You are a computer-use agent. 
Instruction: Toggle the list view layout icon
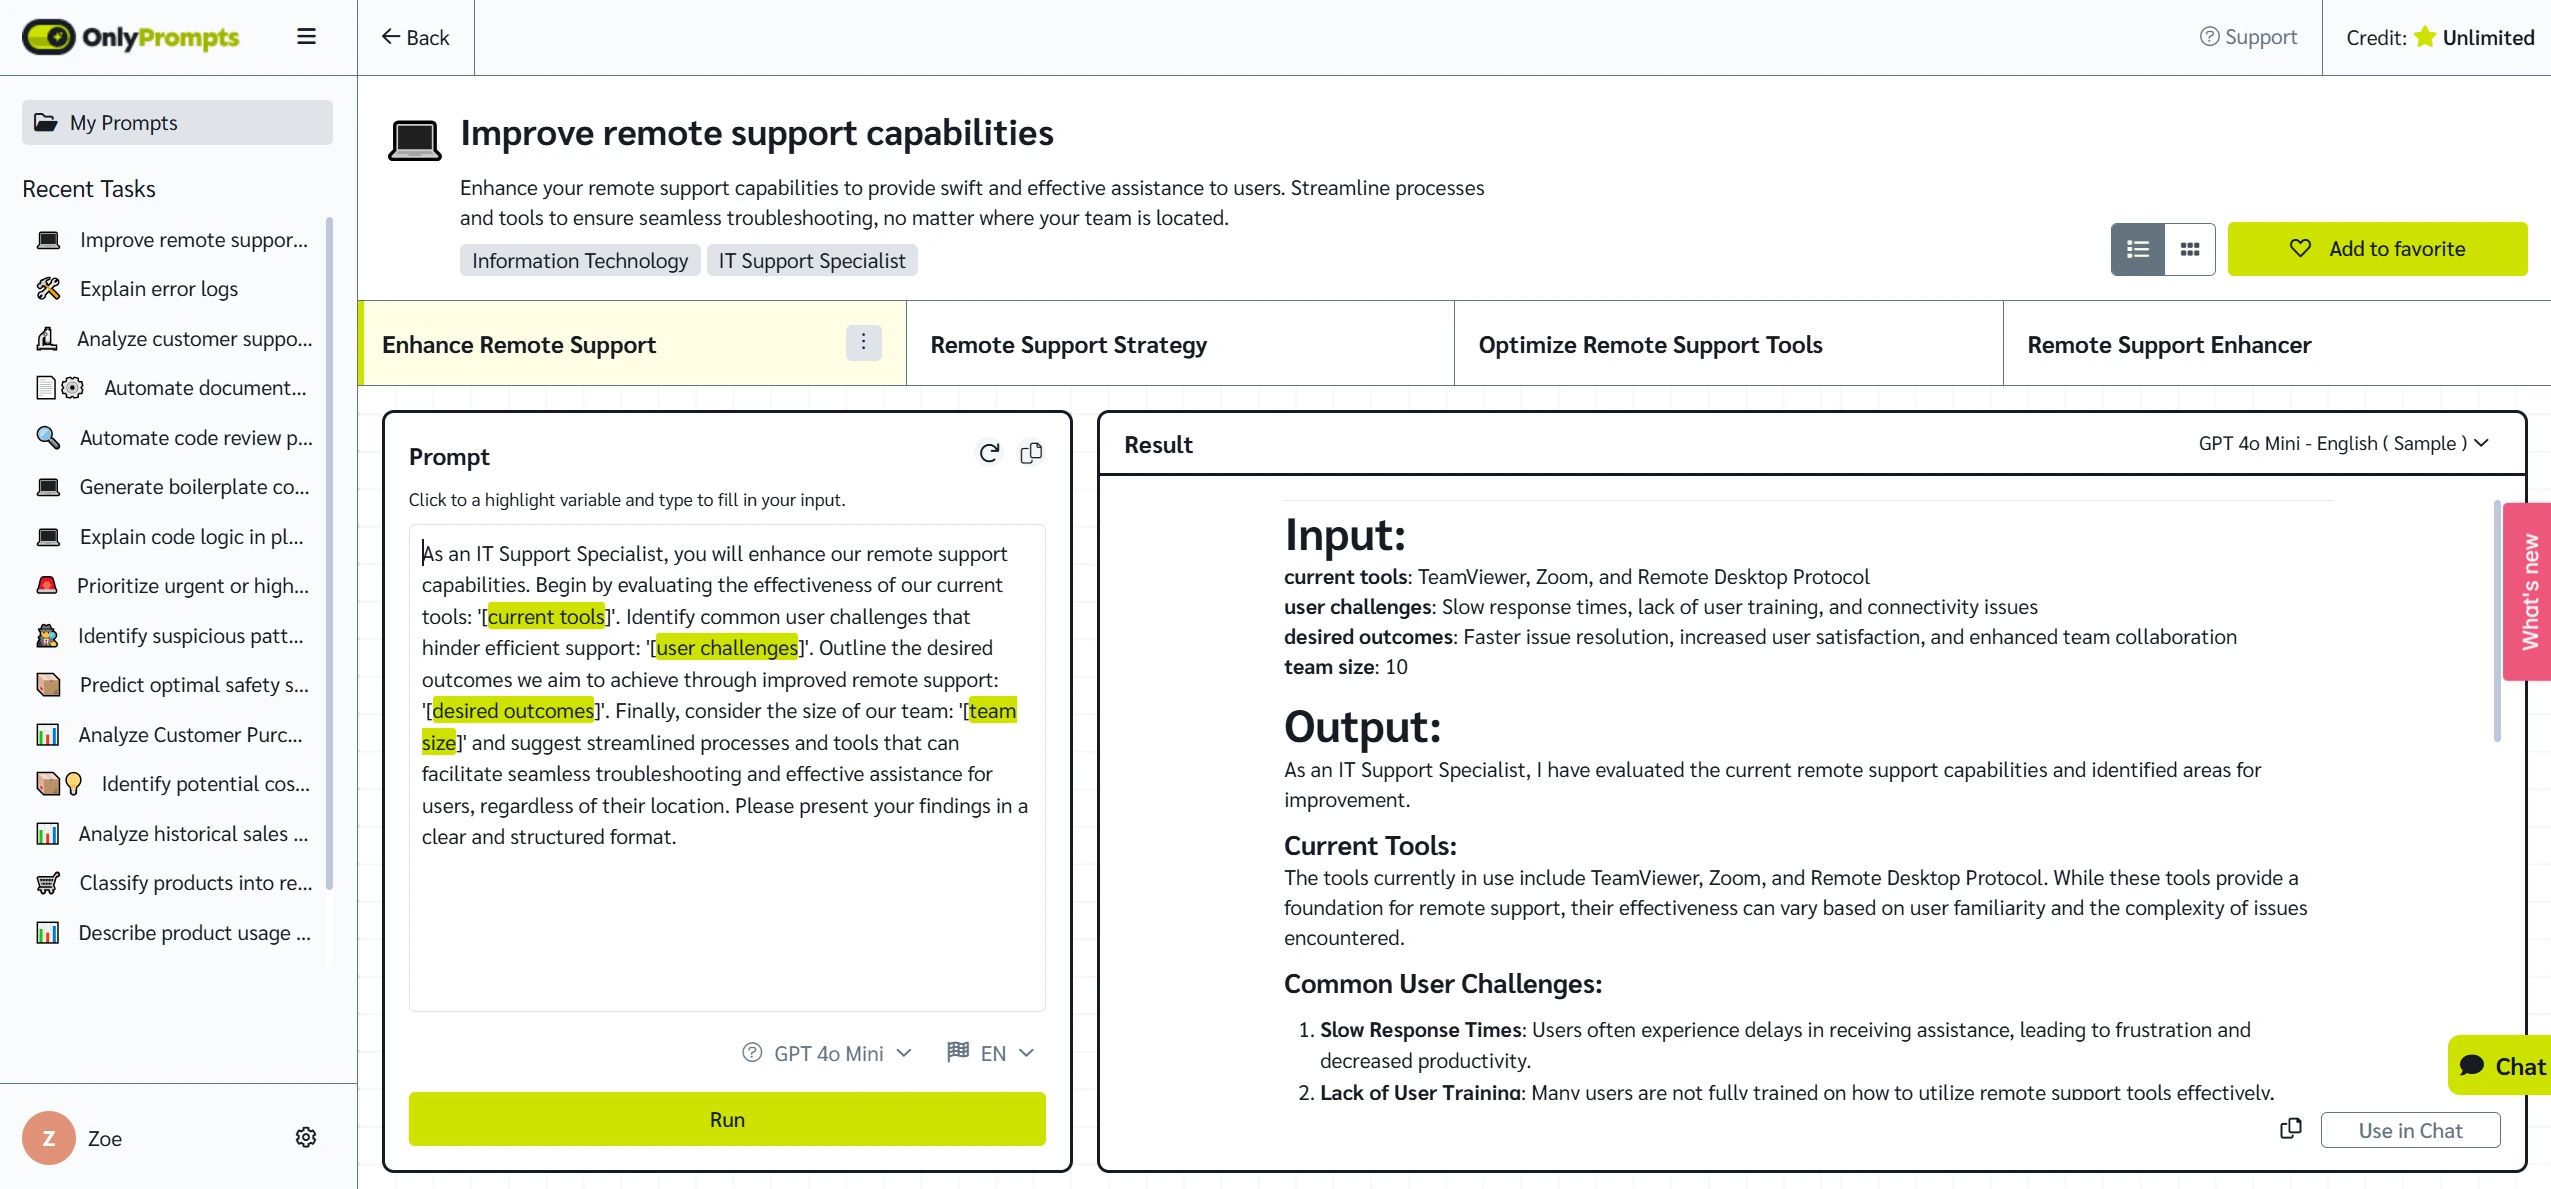pos(2138,249)
